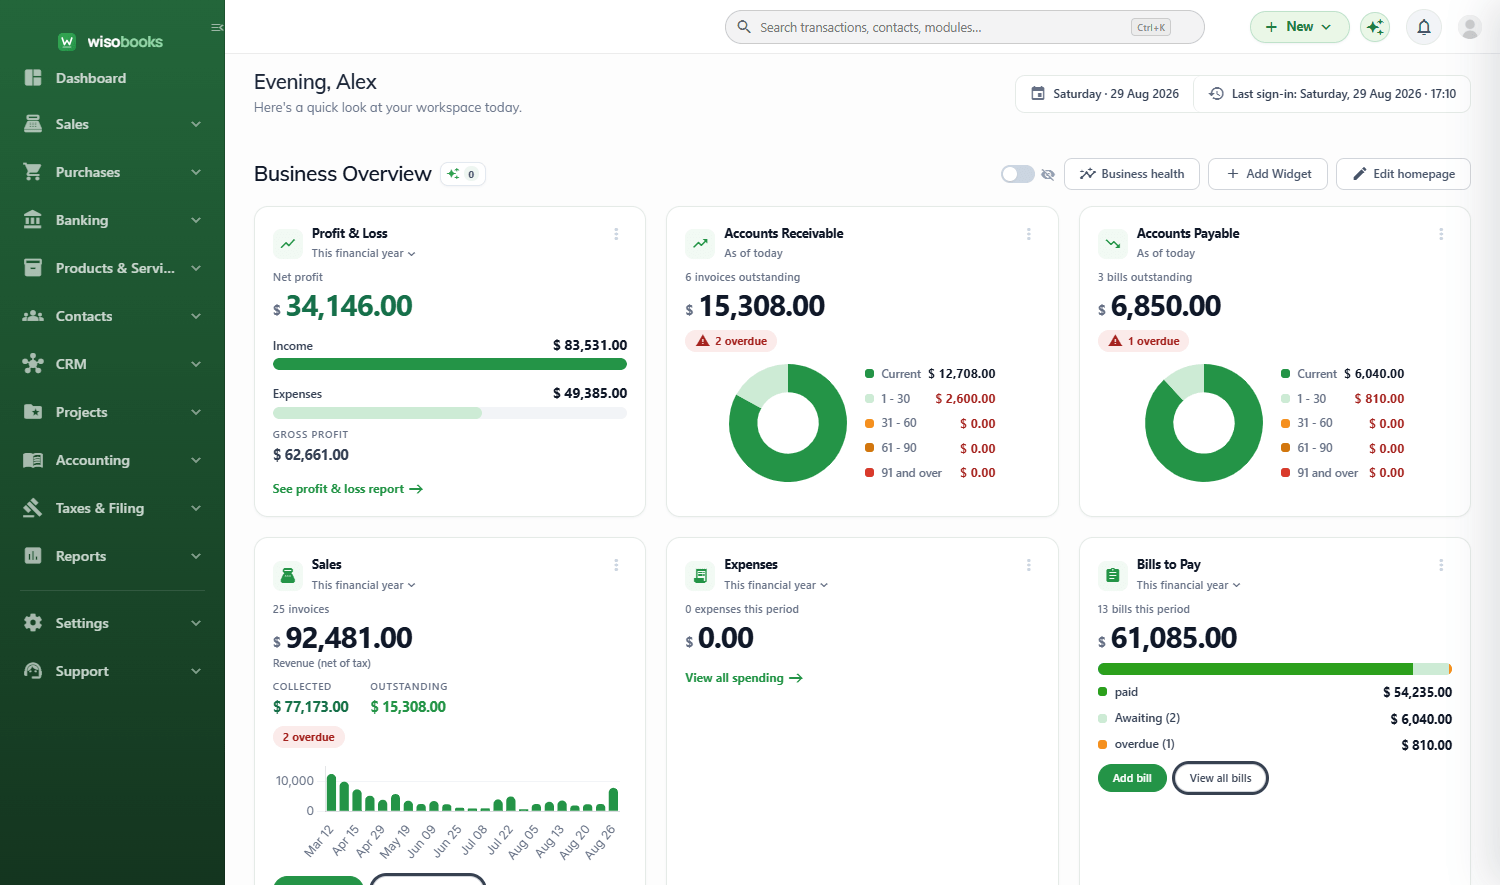Open Accounts Receivable widget options menu

click(x=1028, y=234)
